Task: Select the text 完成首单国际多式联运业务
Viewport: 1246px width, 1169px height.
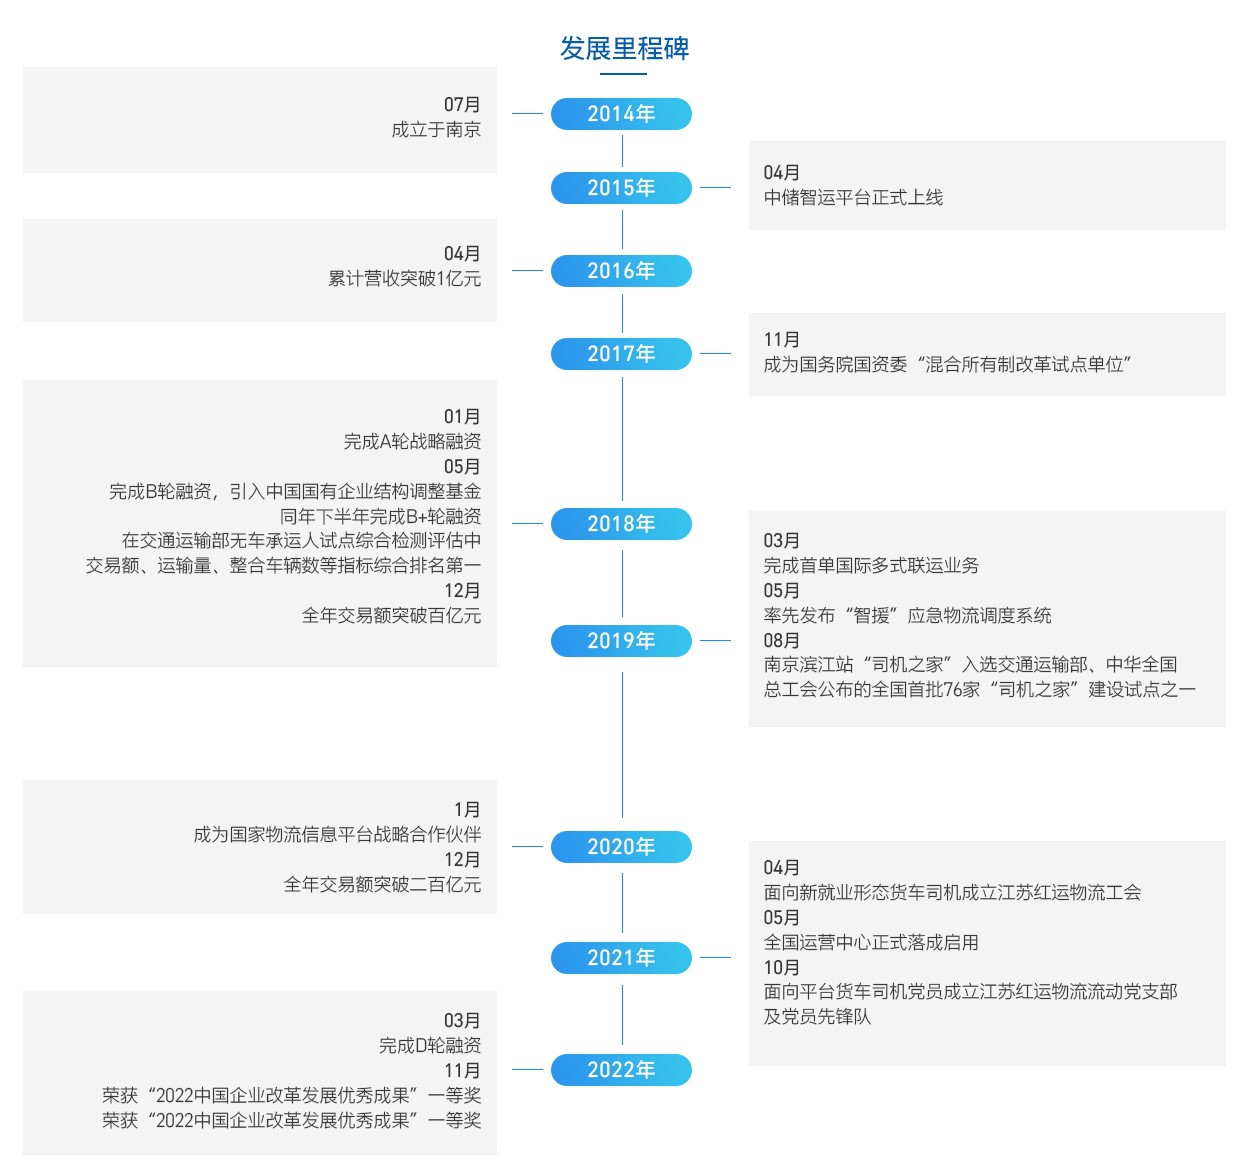Action: click(871, 566)
